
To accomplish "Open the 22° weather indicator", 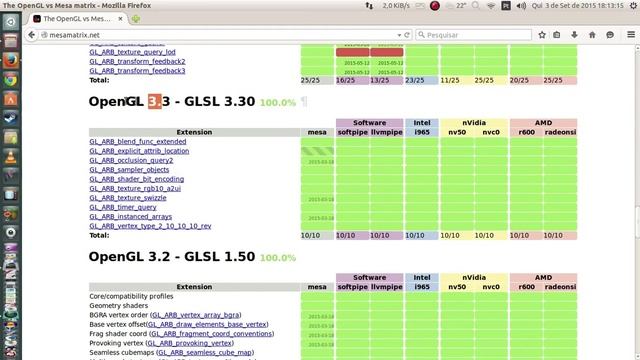I will (x=456, y=6).
